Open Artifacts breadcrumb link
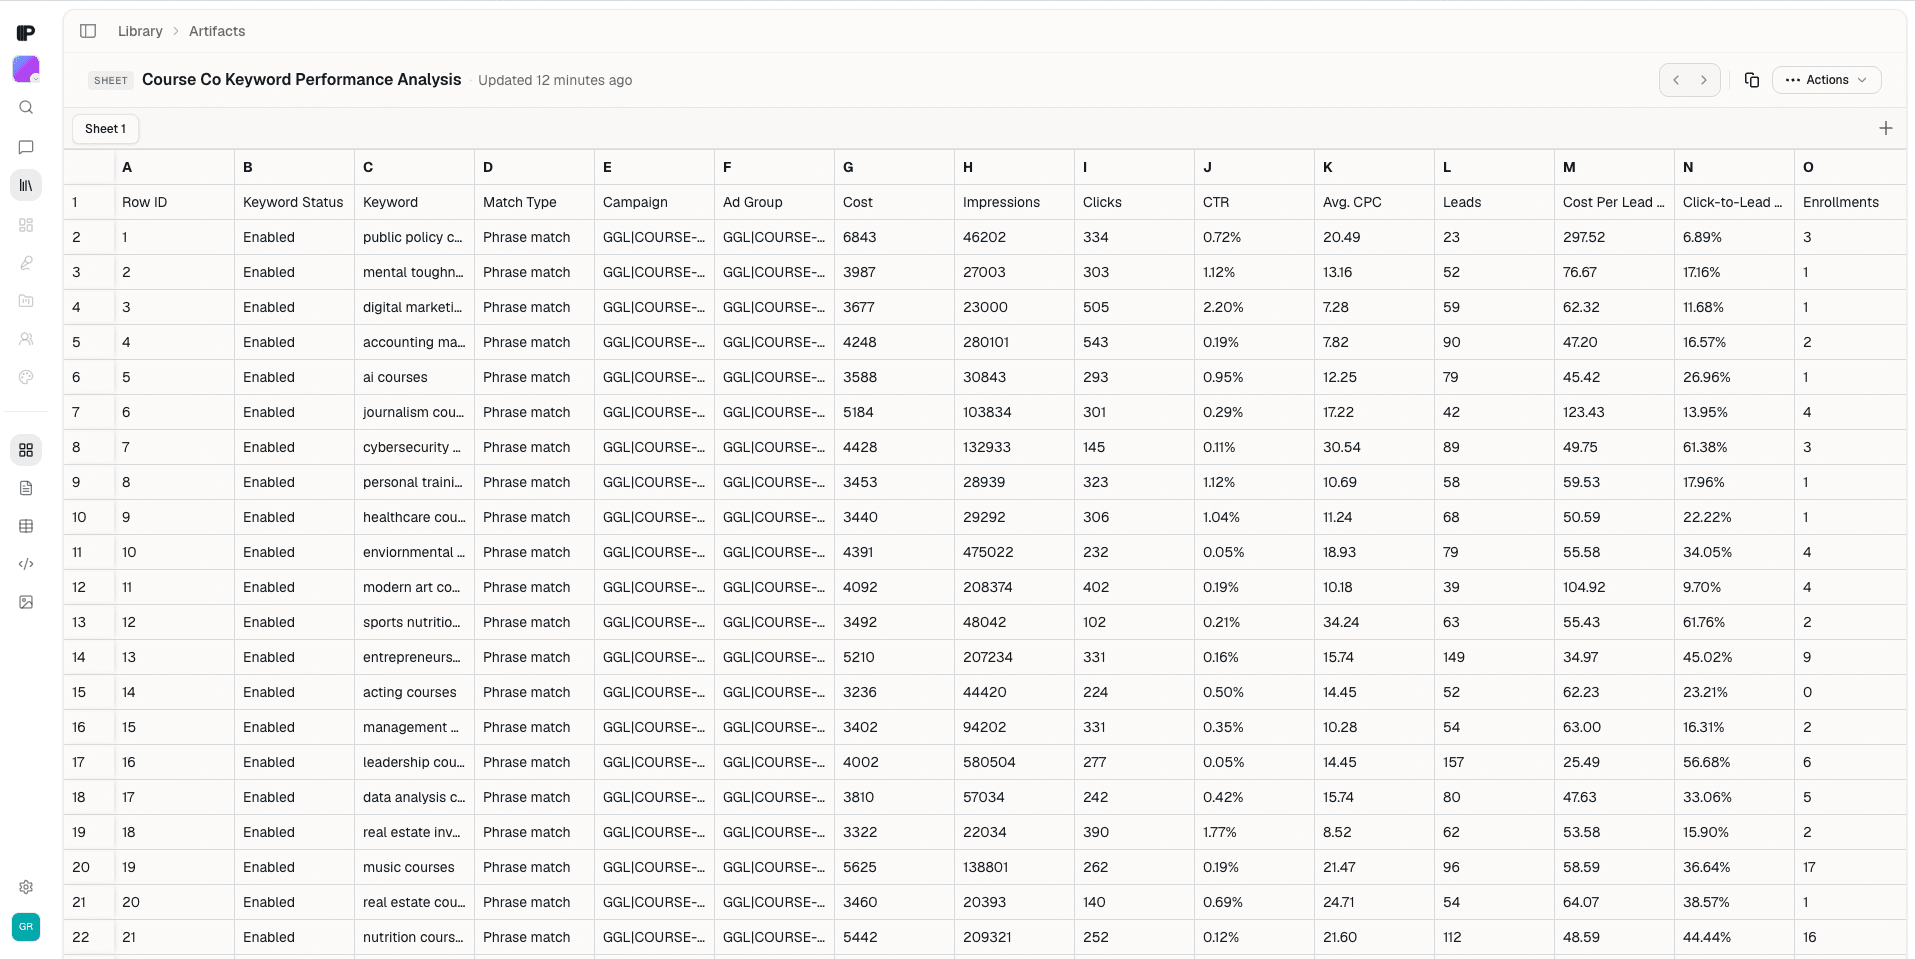 217,31
